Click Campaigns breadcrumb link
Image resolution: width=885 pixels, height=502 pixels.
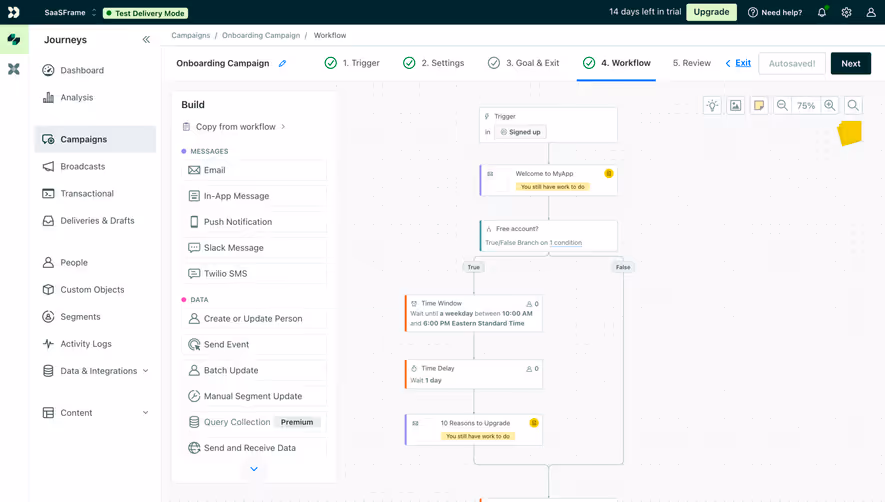[x=191, y=35]
